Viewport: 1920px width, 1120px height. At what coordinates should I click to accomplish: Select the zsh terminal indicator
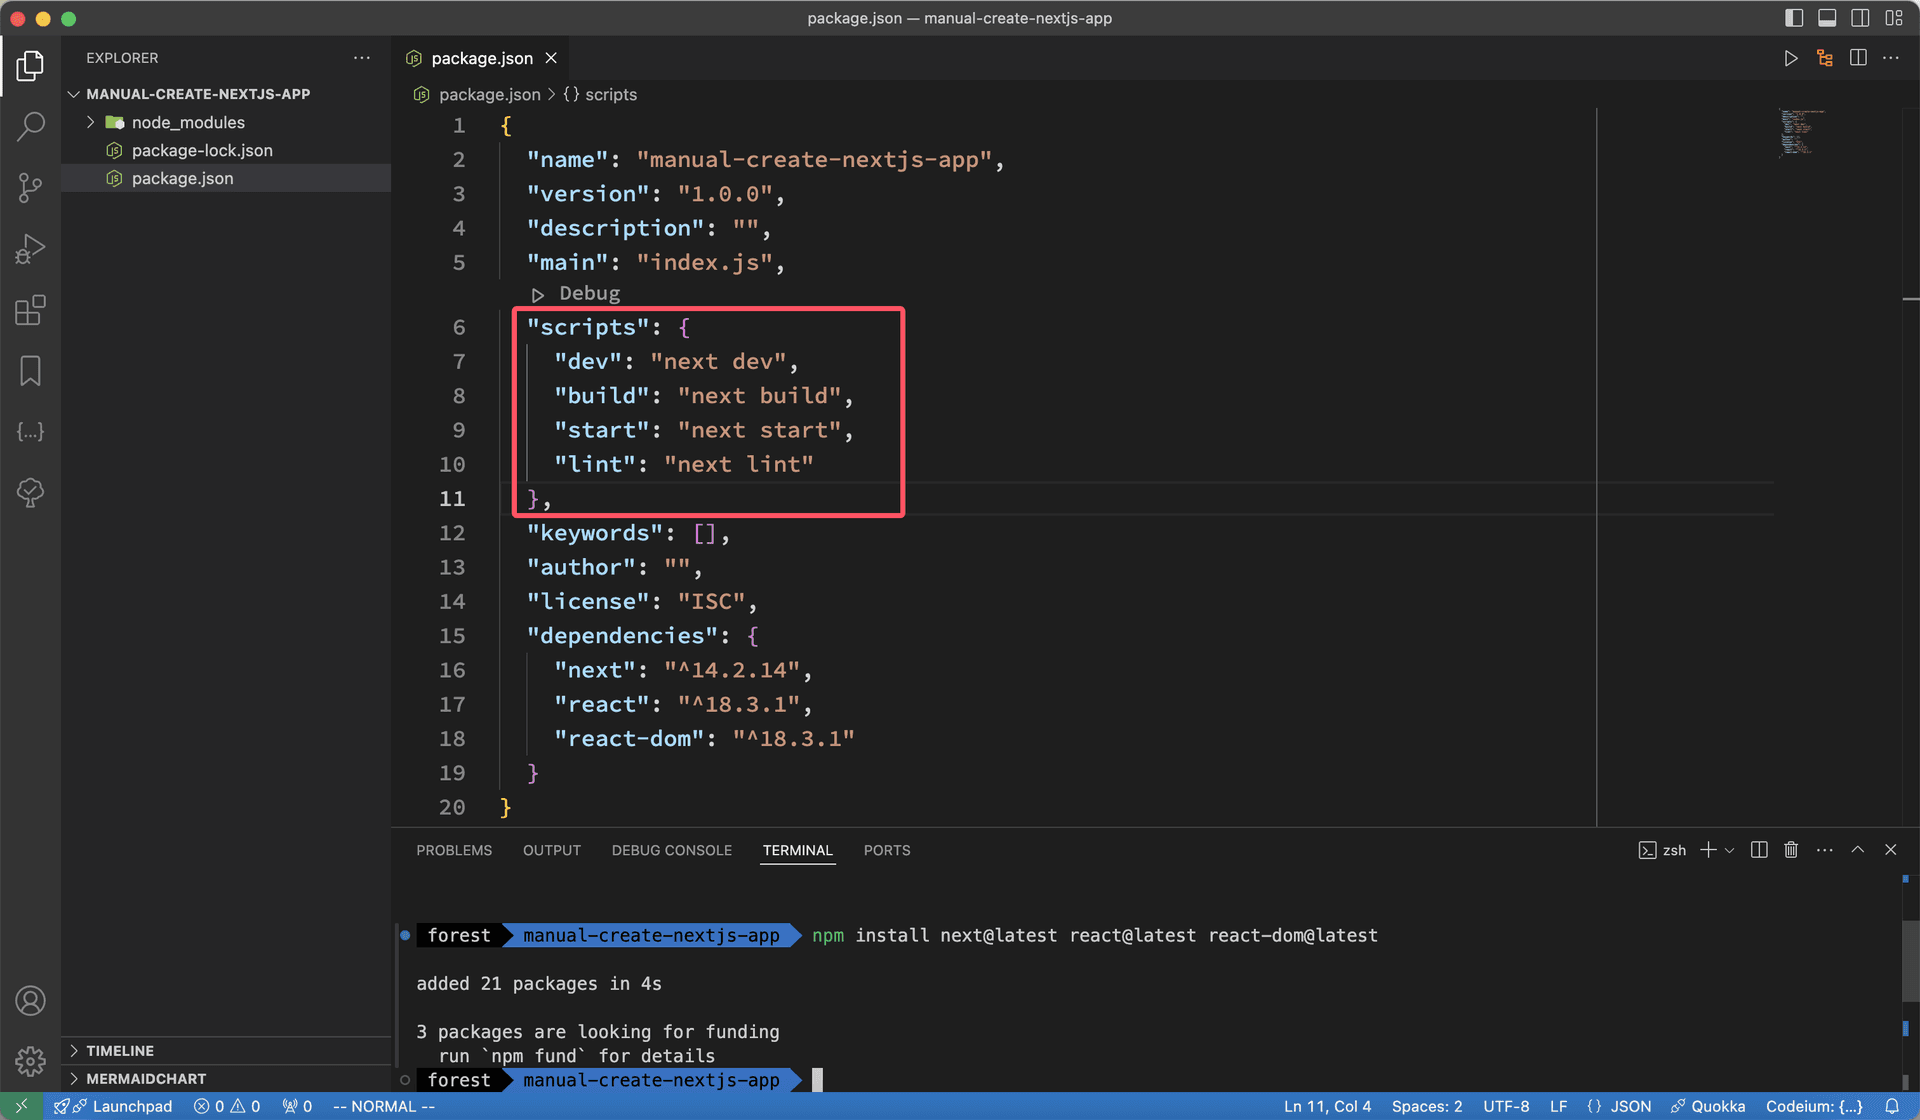click(x=1663, y=850)
